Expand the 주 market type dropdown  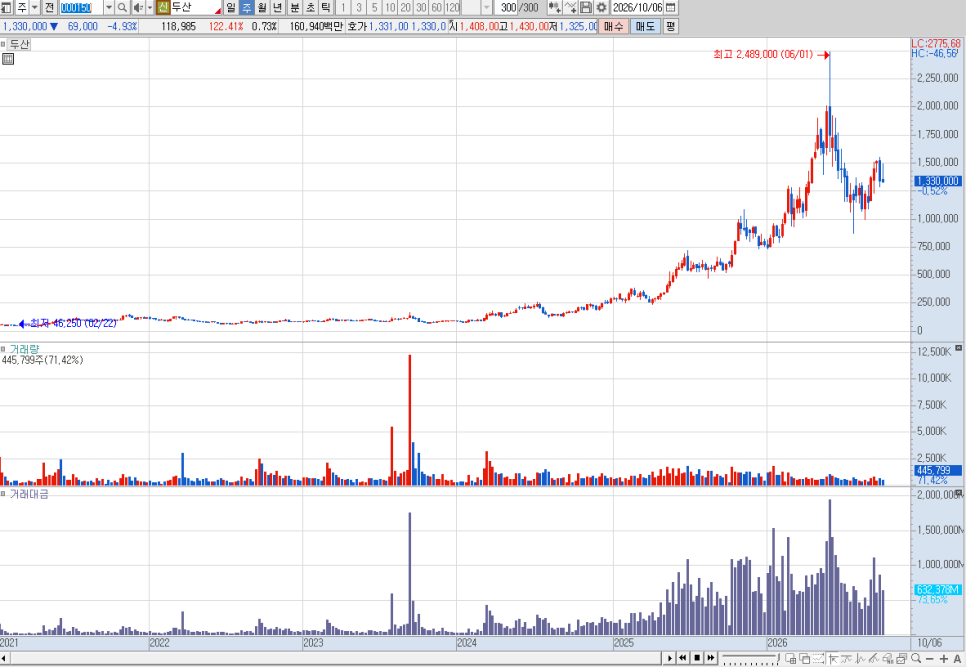coord(34,7)
